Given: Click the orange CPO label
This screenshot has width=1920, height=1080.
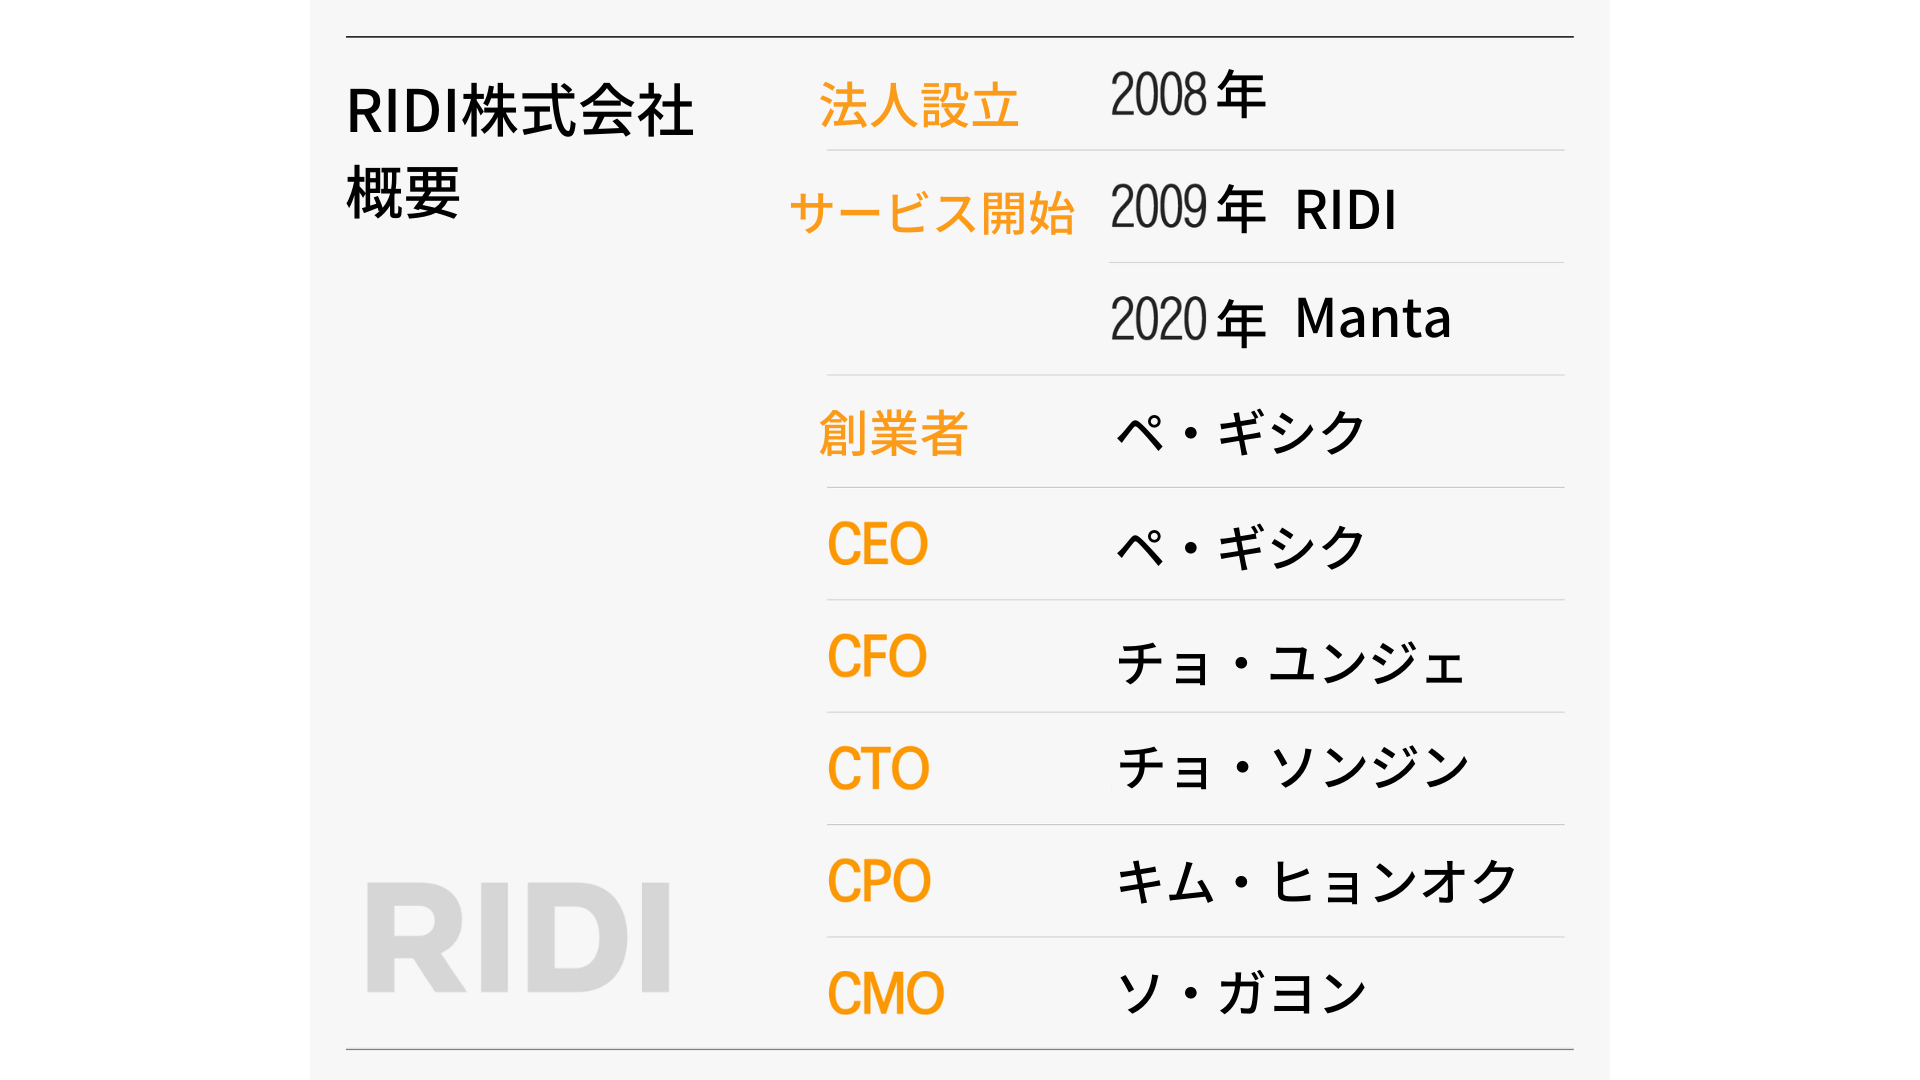Looking at the screenshot, I should (879, 881).
